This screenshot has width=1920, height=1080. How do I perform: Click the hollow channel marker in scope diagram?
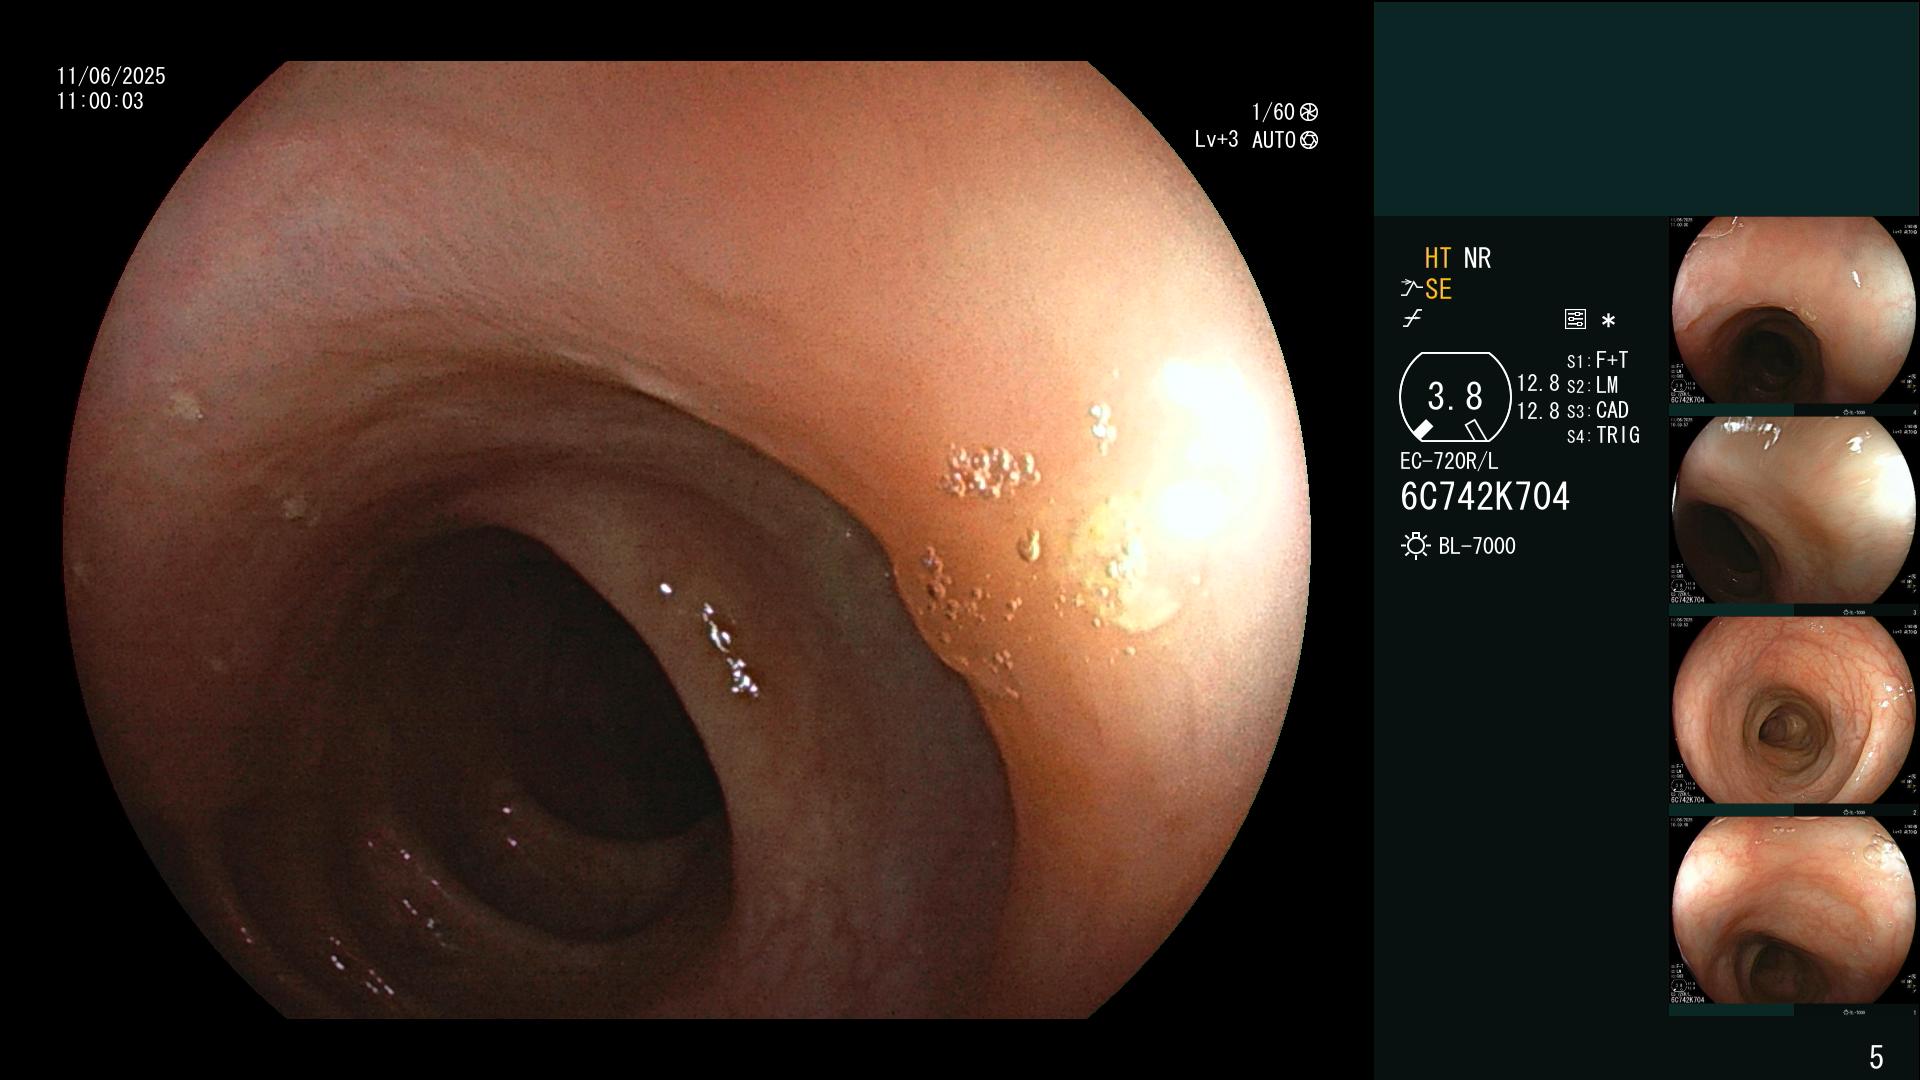click(x=1476, y=430)
